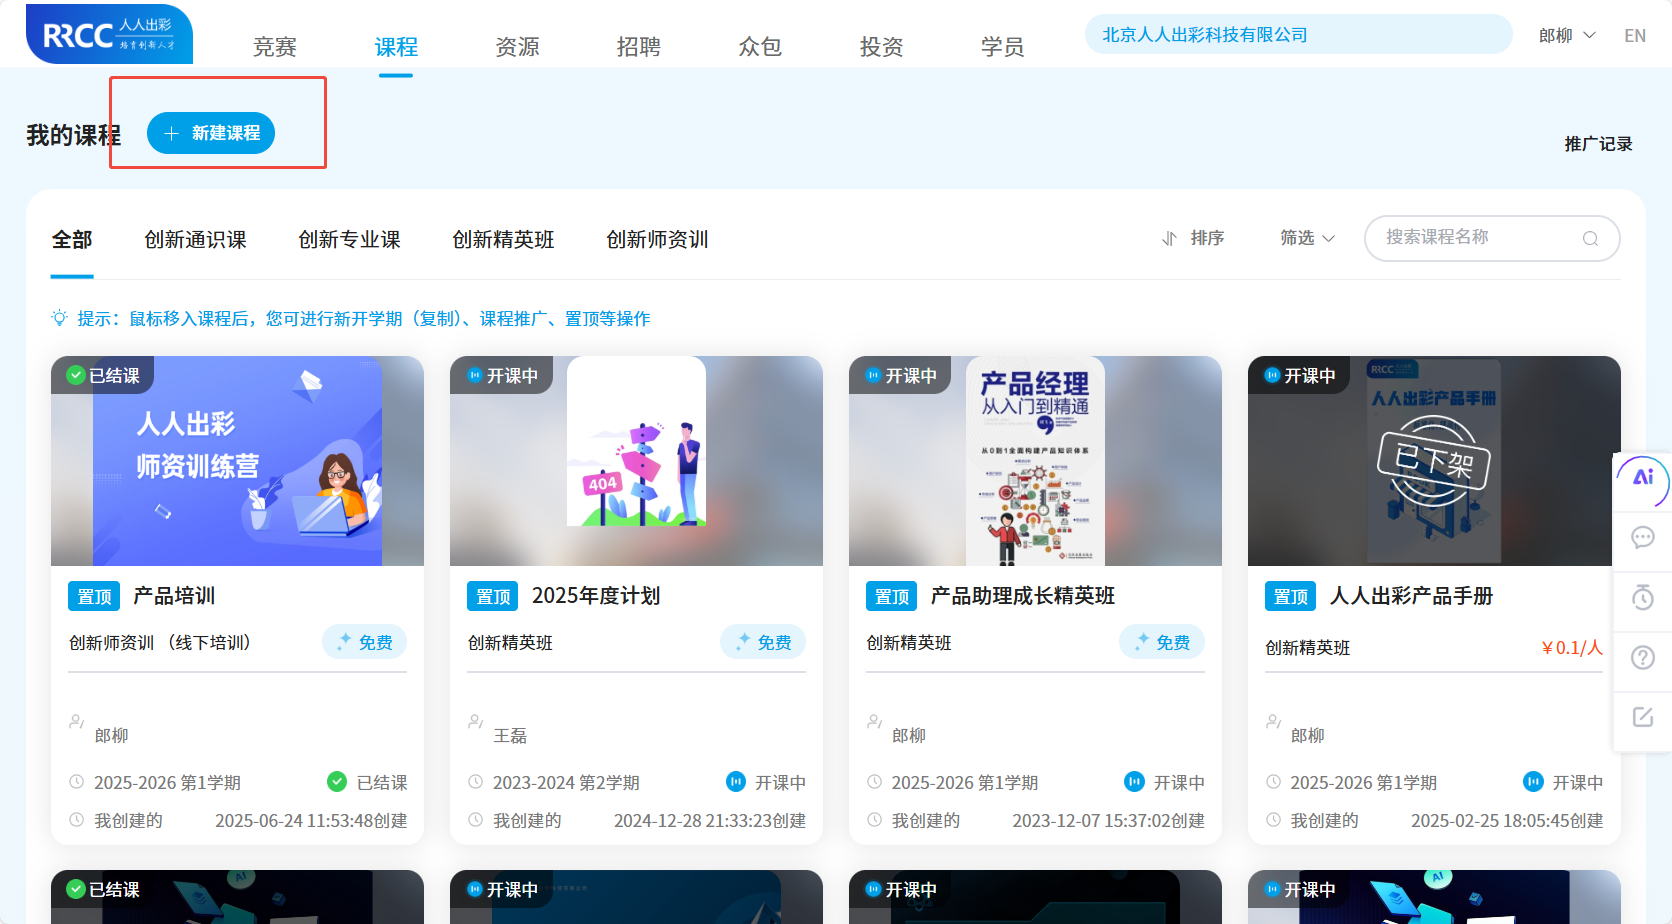Open the AI assistant in the right sidebar
This screenshot has width=1672, height=924.
[x=1641, y=481]
